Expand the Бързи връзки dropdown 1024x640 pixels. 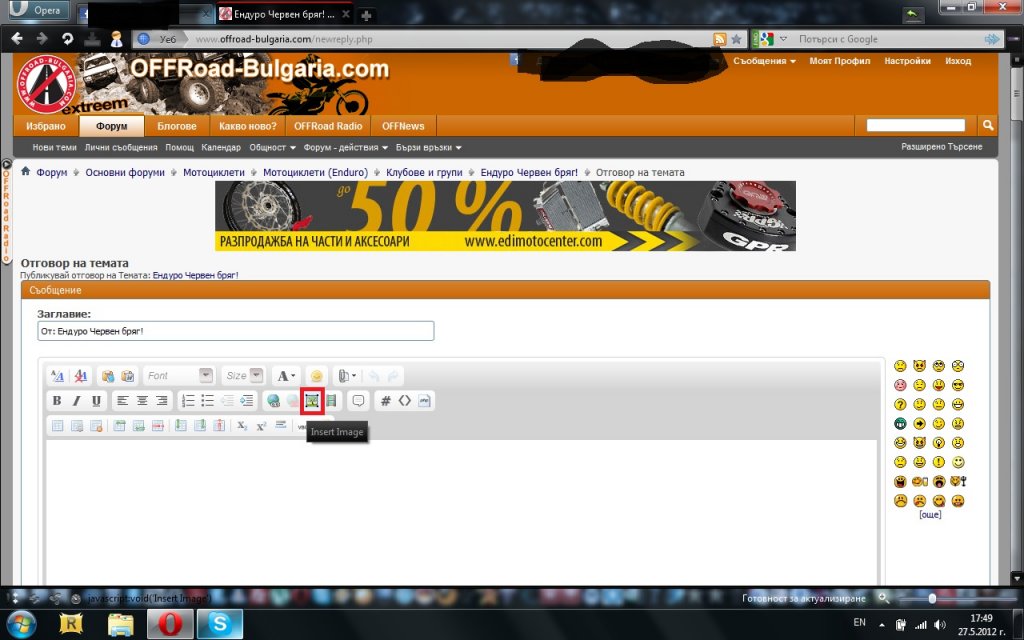428,148
